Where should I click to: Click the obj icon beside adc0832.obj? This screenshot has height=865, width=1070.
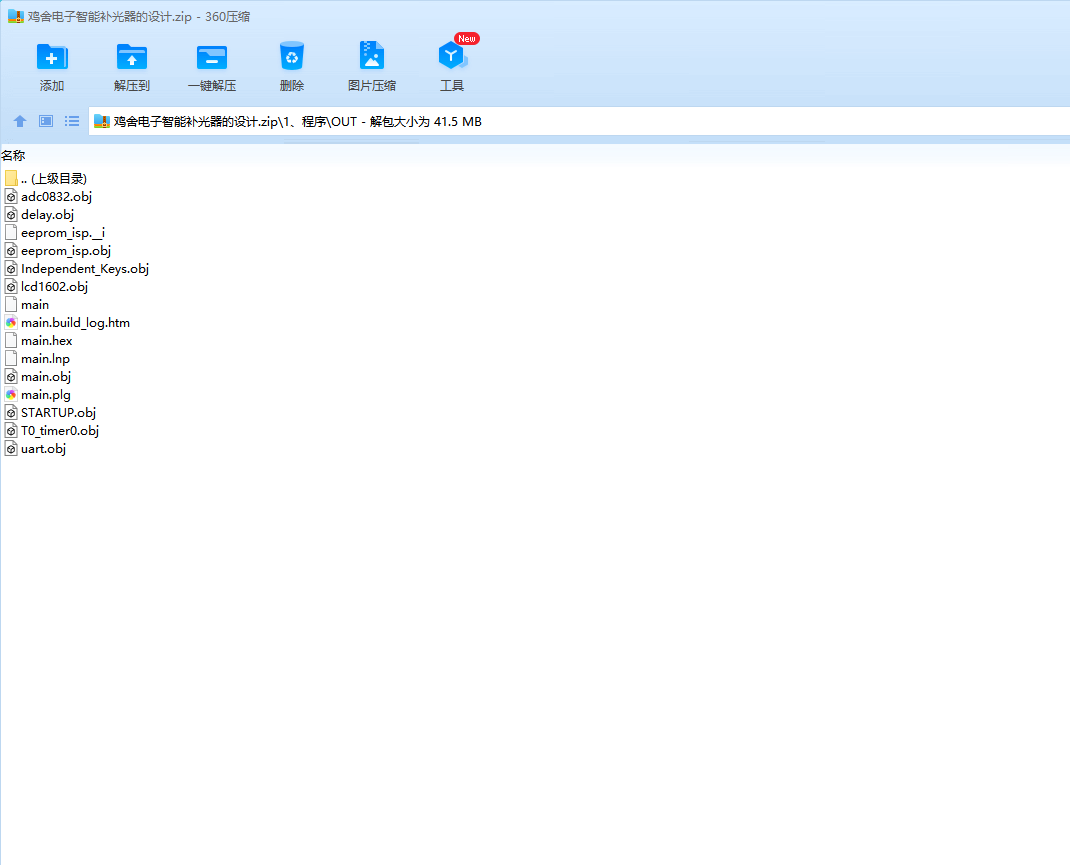[11, 196]
